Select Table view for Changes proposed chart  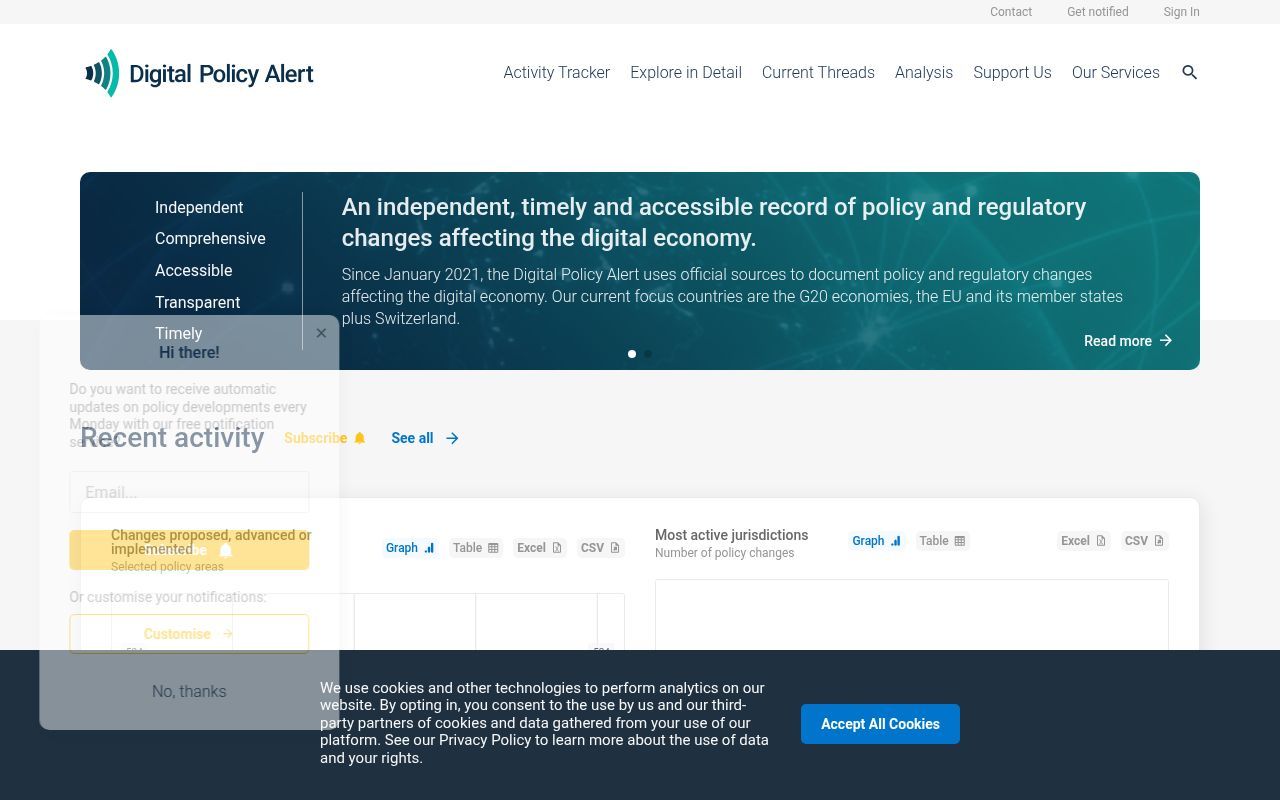pyautogui.click(x=476, y=548)
